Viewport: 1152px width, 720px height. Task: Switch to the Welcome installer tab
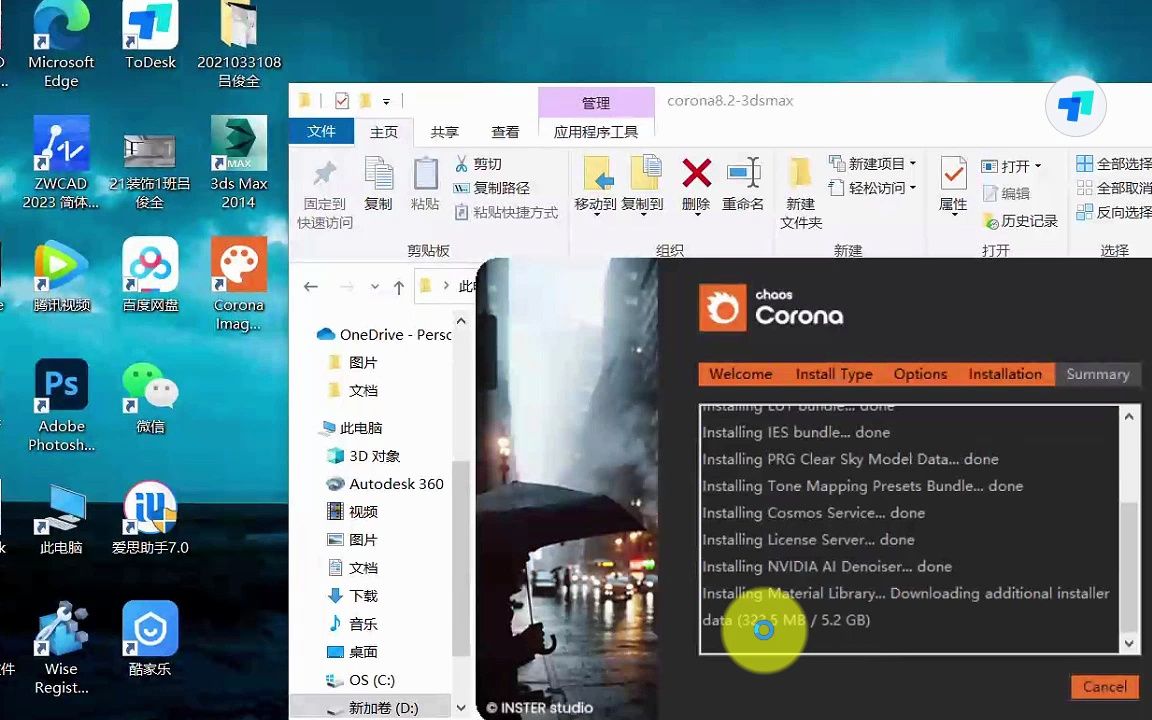pyautogui.click(x=740, y=373)
